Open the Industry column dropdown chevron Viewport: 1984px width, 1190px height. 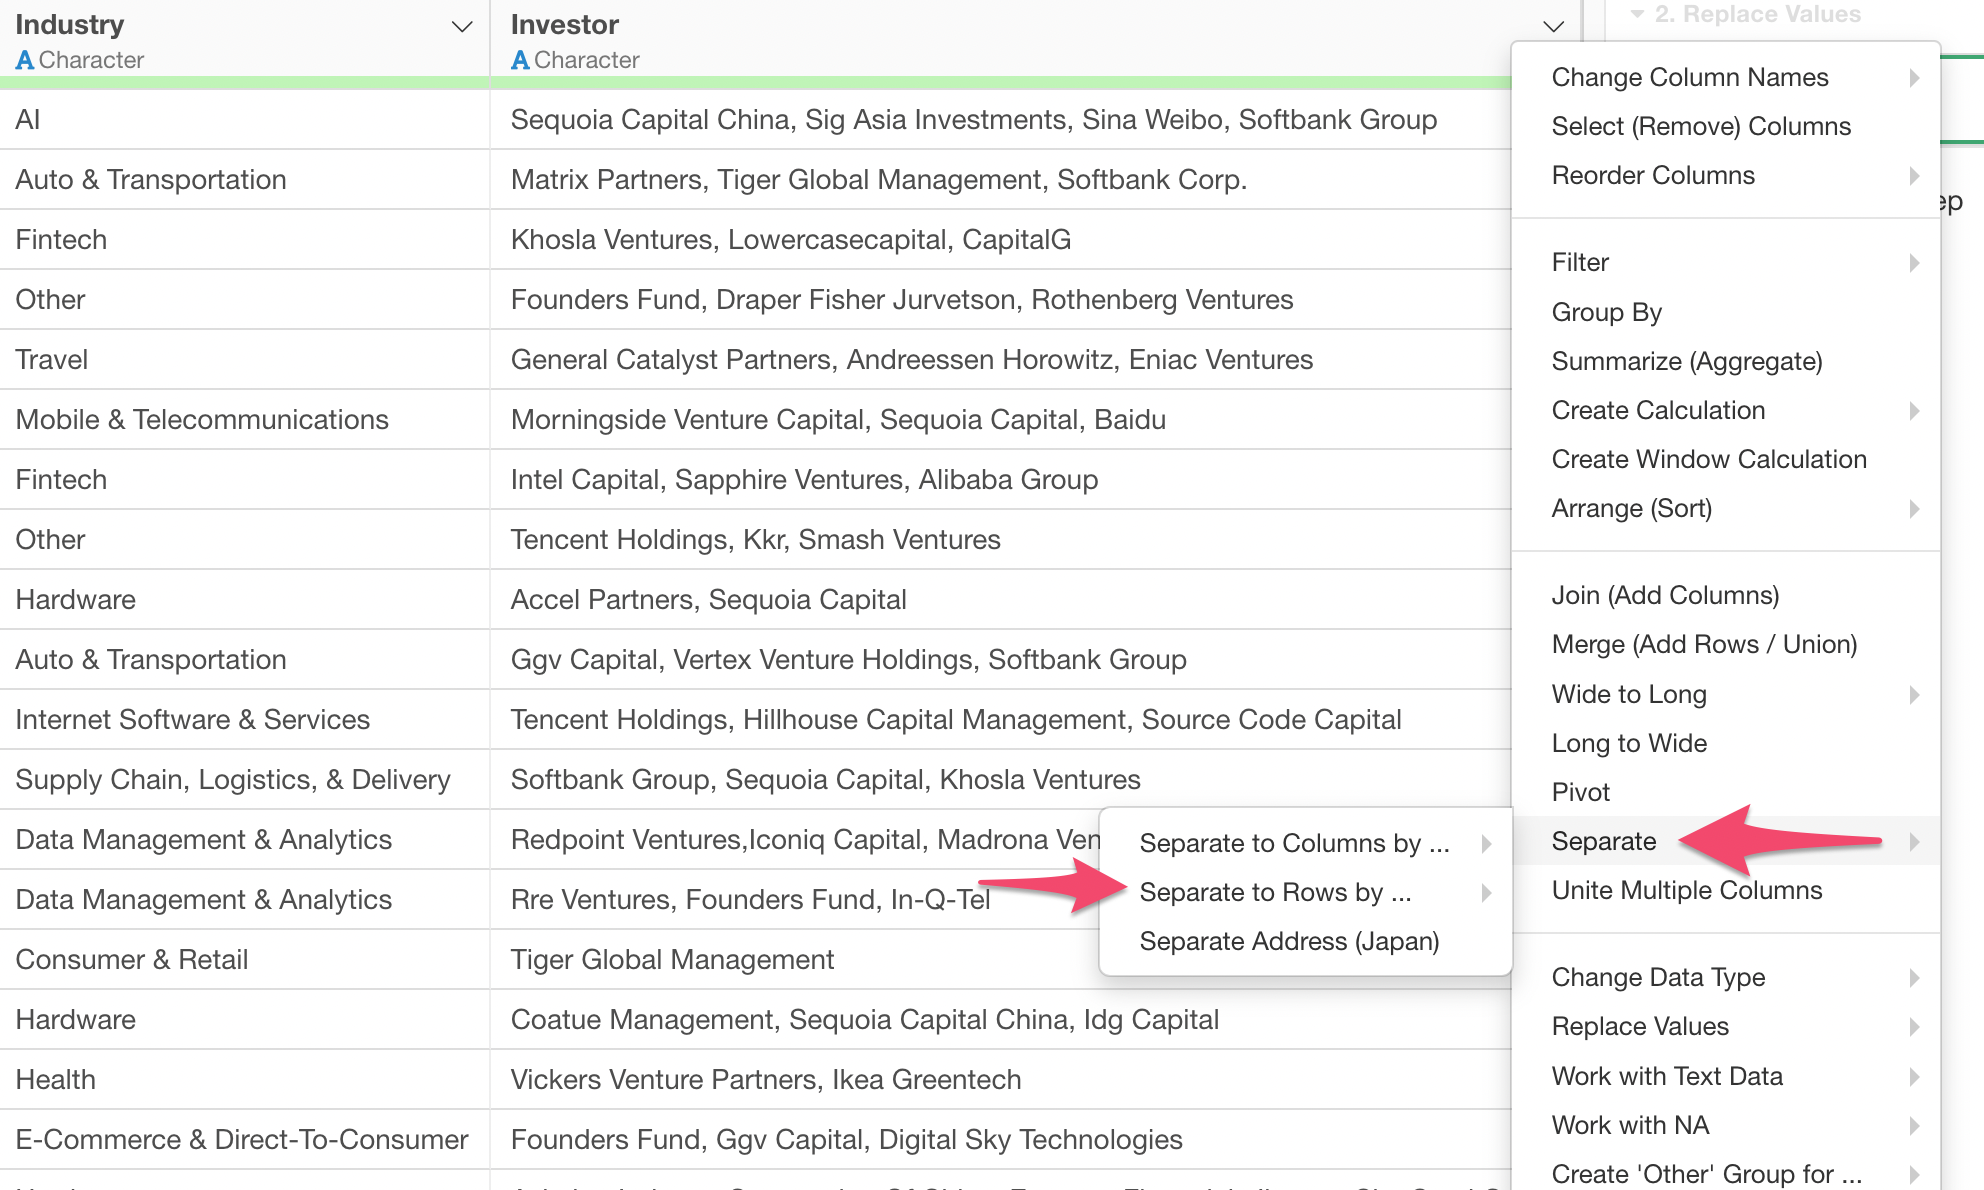click(x=461, y=26)
